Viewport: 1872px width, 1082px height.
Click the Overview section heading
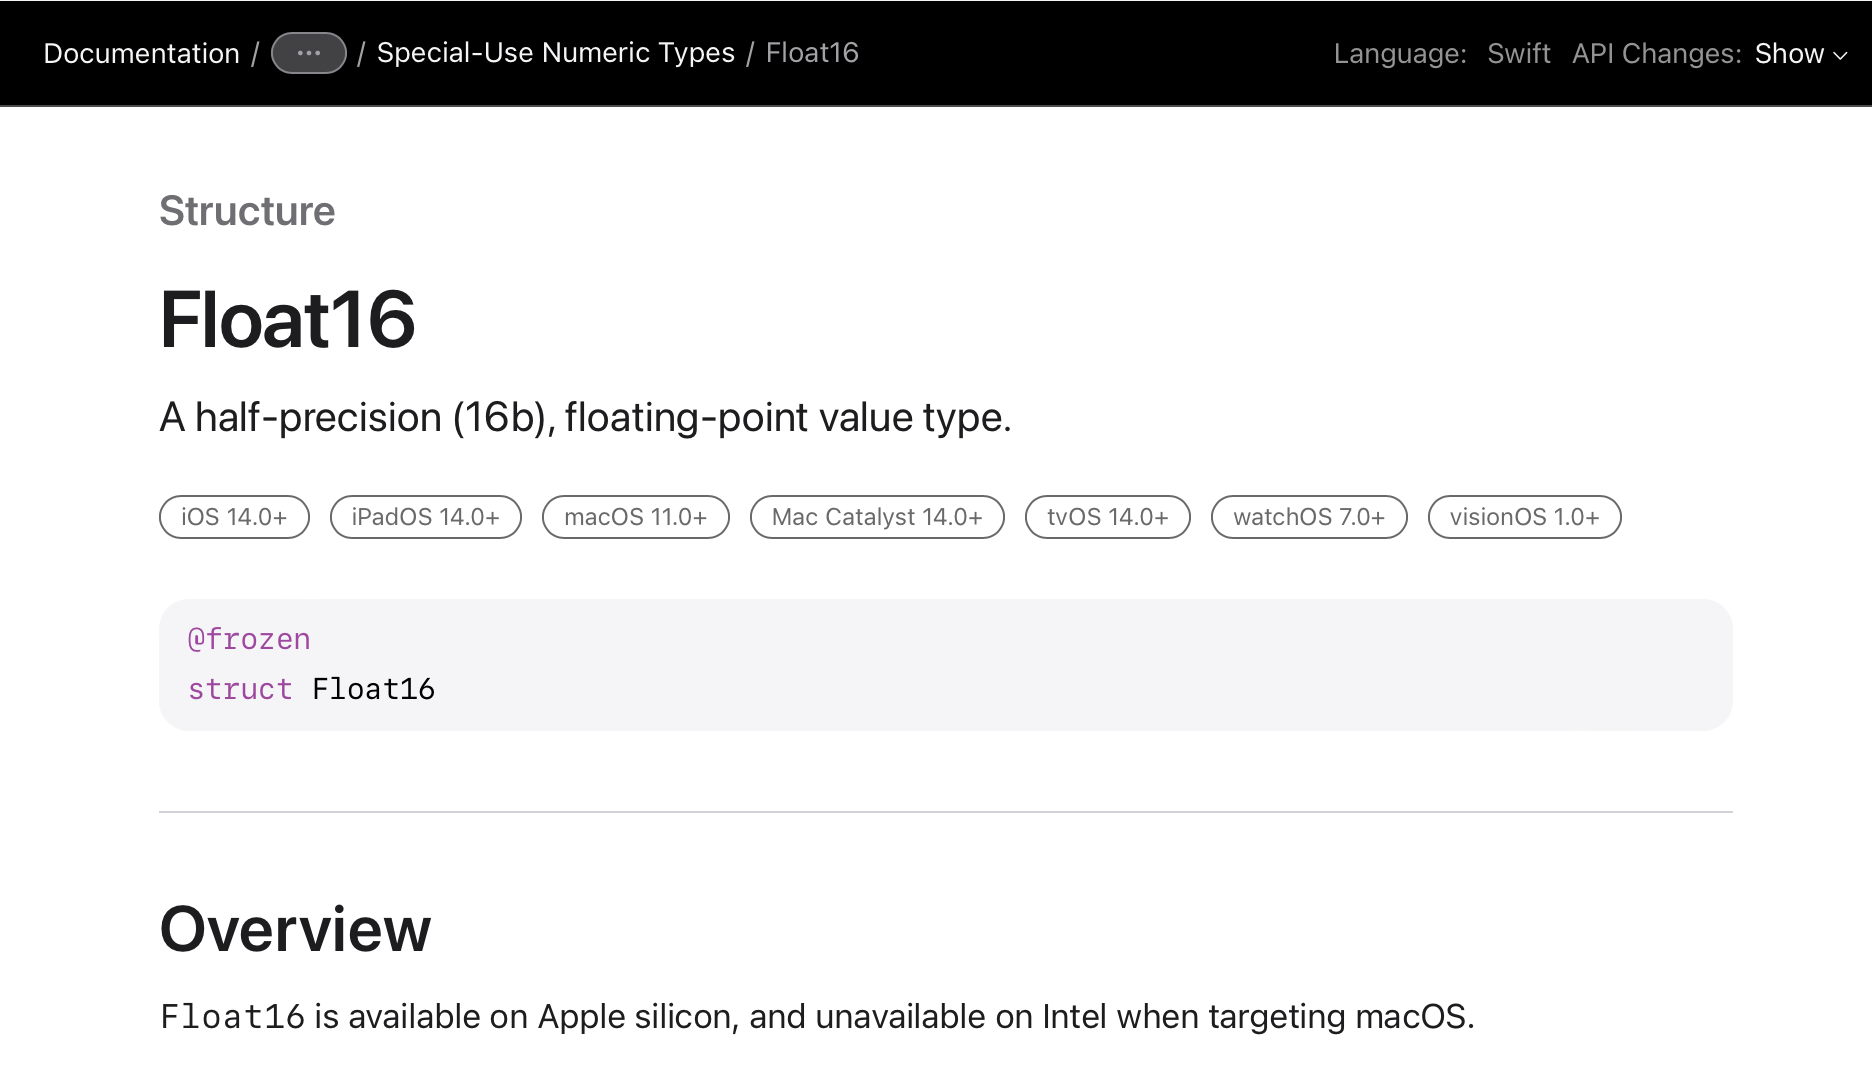pos(295,929)
